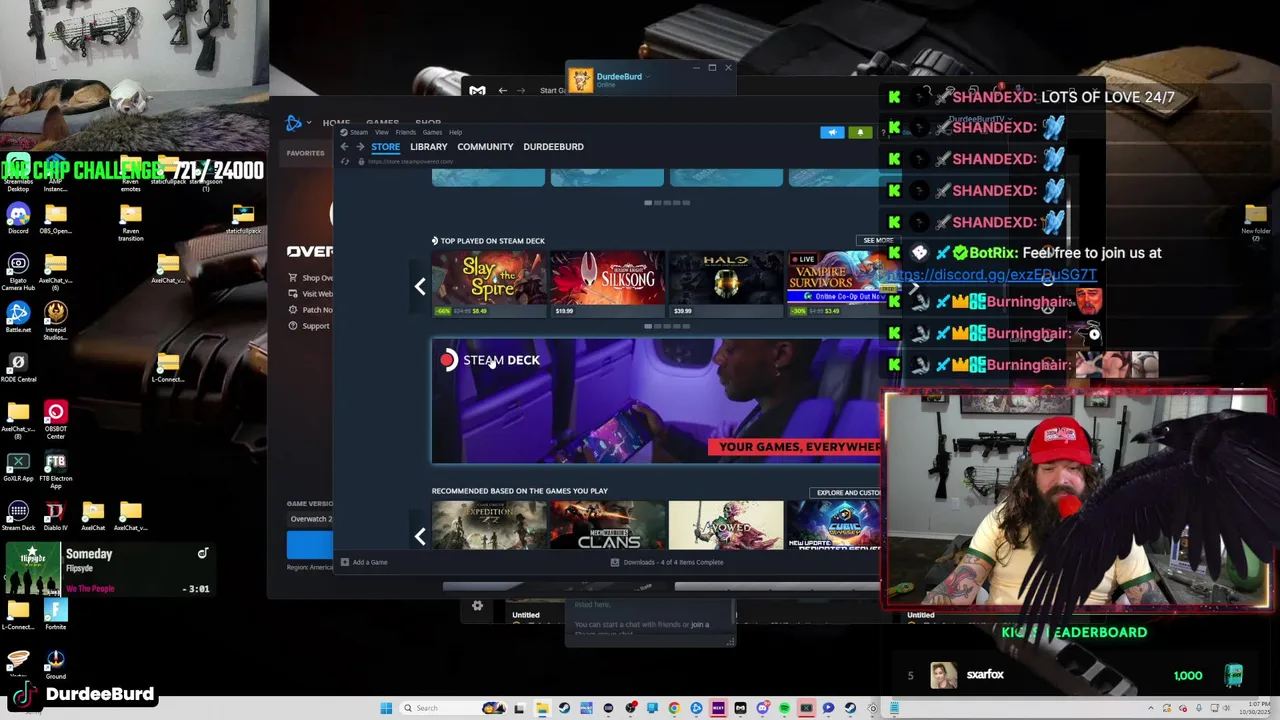Open Support link in Battle.net

[x=309, y=326]
